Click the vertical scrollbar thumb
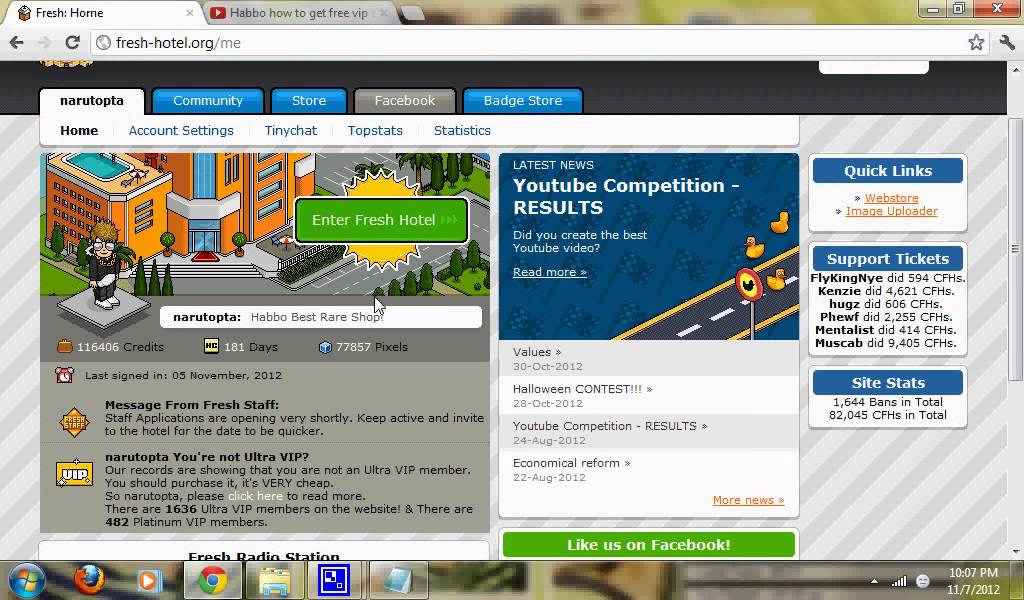1024x600 pixels. click(1015, 249)
